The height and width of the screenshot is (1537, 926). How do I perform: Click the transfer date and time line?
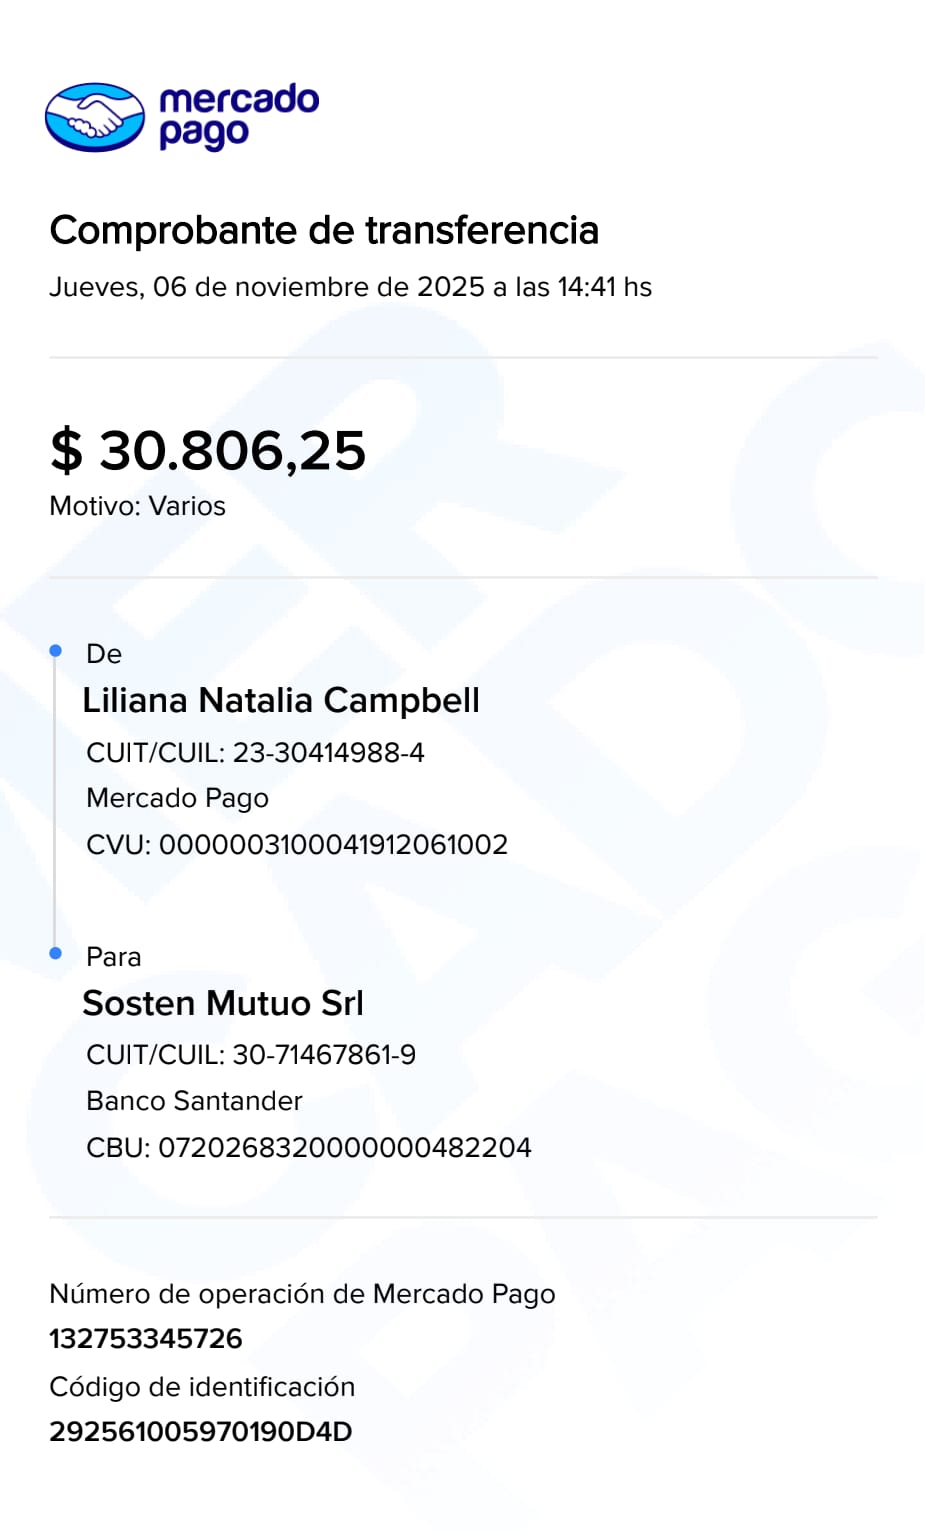click(350, 287)
